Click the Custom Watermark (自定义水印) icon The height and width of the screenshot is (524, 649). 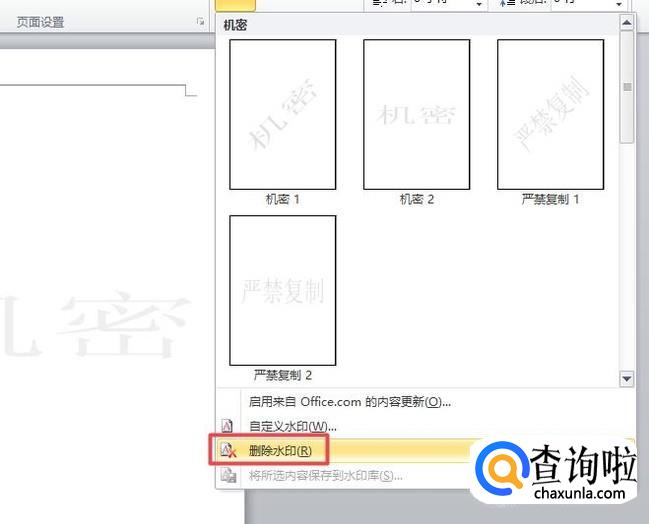click(227, 427)
